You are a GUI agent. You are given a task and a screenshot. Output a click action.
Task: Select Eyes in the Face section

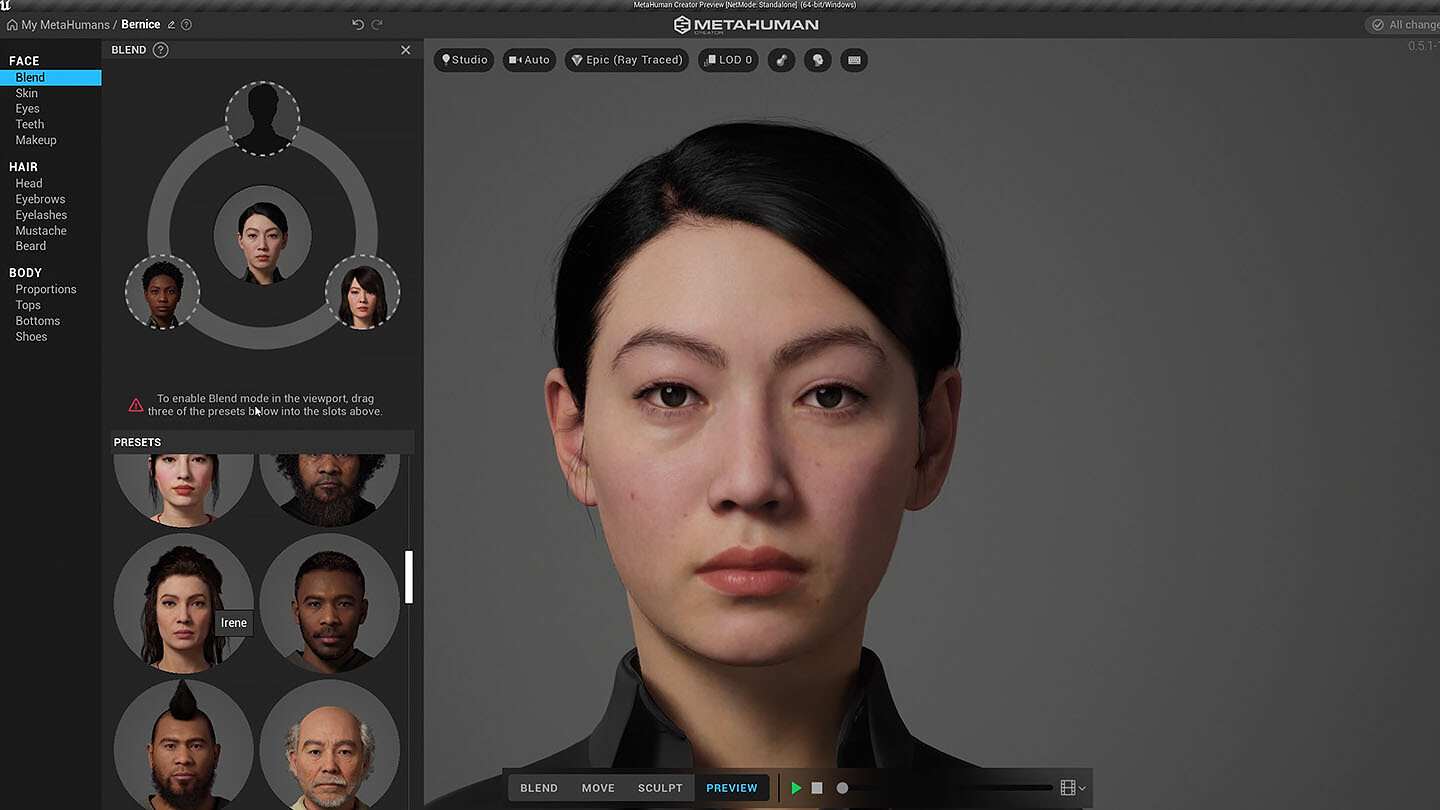[27, 109]
